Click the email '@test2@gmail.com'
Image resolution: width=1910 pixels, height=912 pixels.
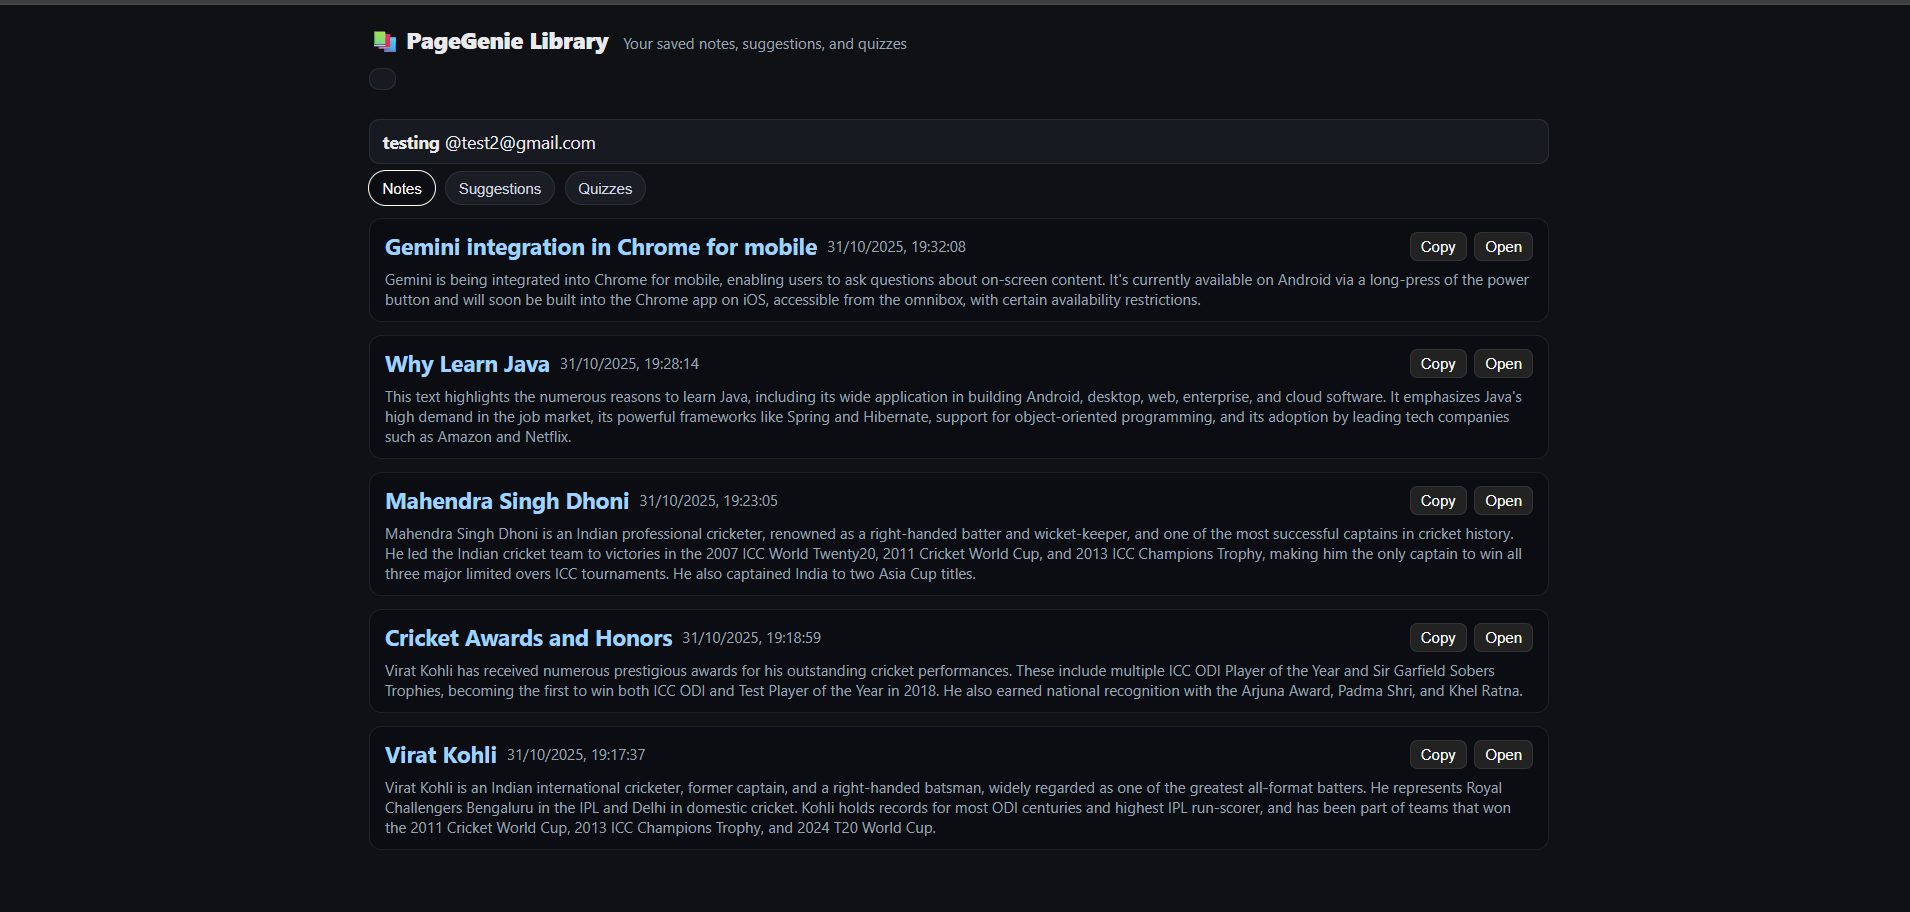tap(520, 143)
